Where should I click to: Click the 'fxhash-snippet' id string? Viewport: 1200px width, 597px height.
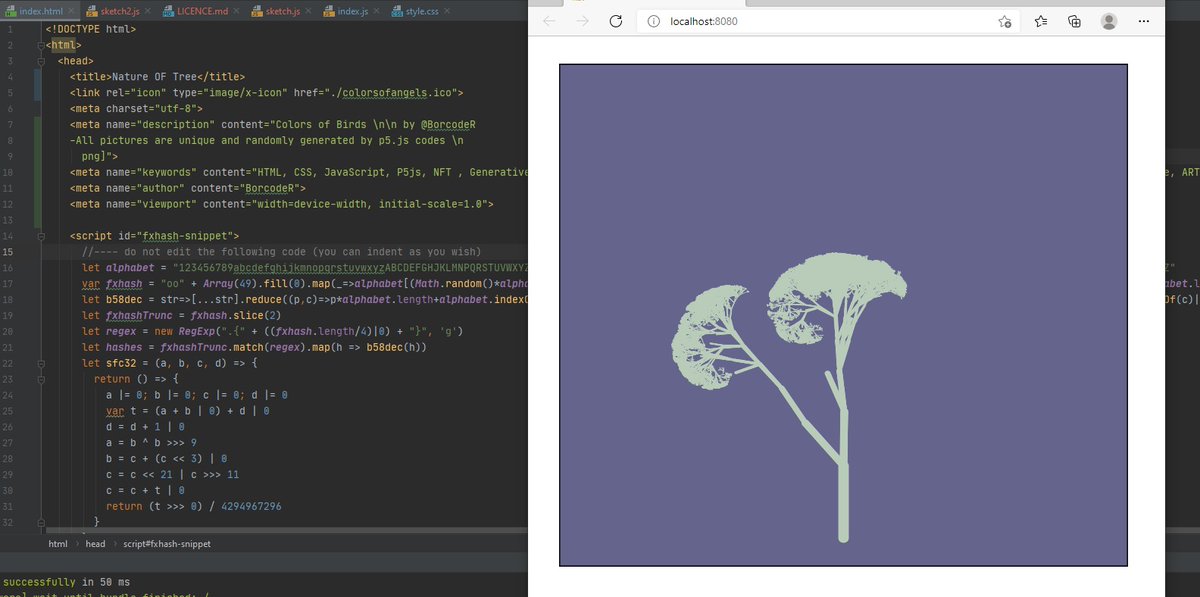pyautogui.click(x=186, y=235)
